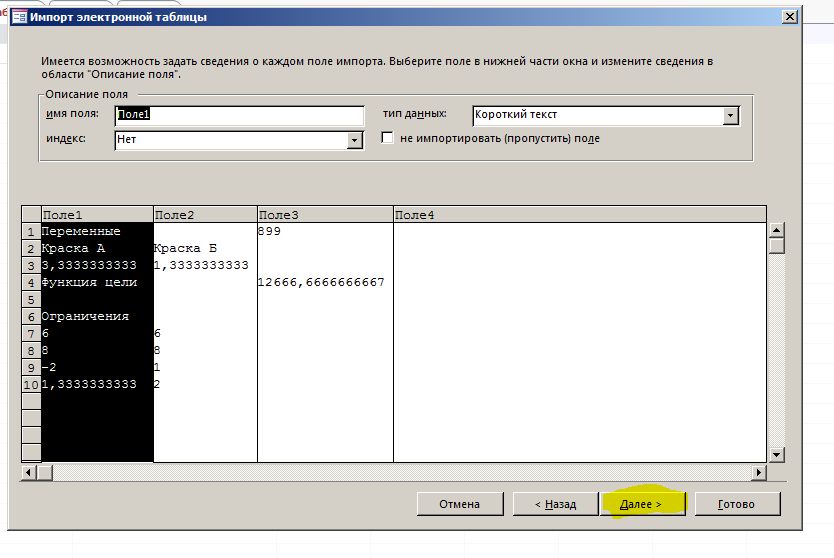Click the '8' cell in Поле2 column
Screen dimensions: 834x558
coord(205,351)
